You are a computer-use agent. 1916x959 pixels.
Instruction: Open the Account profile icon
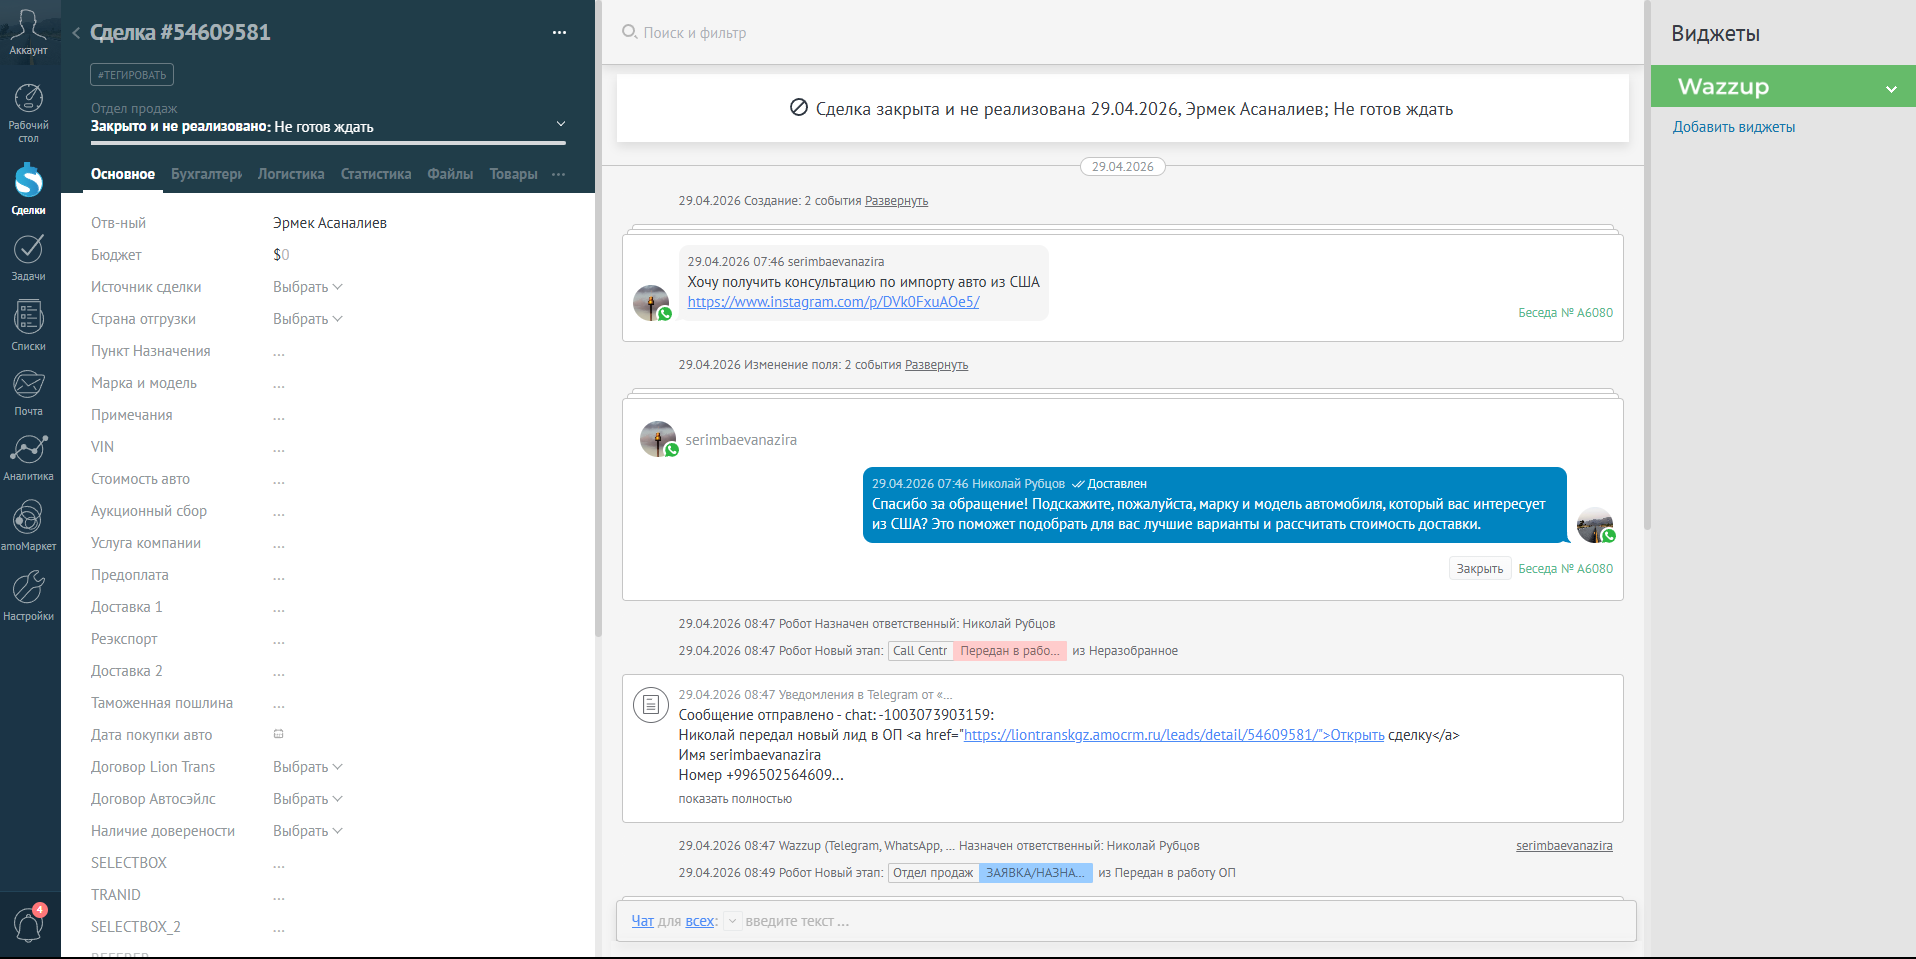[x=28, y=32]
